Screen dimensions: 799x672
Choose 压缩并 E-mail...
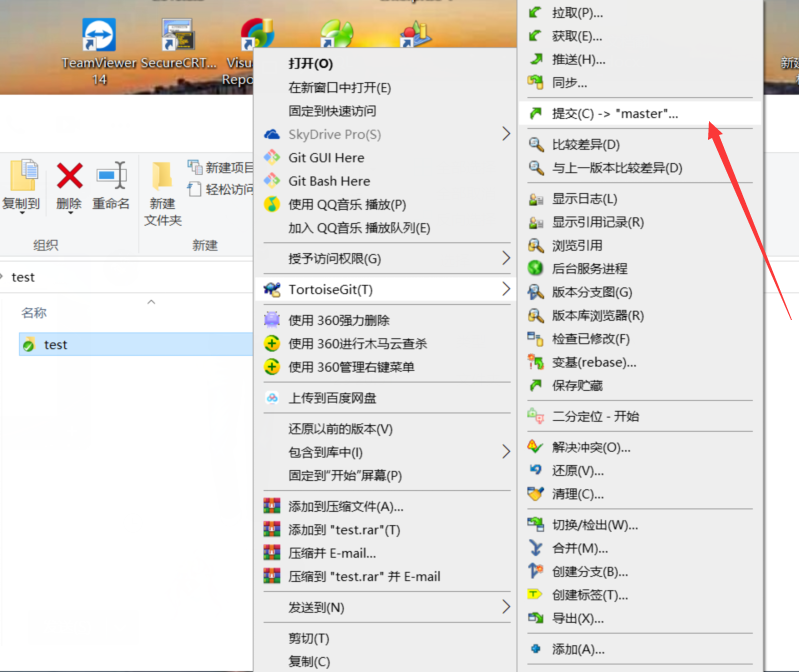click(x=332, y=553)
